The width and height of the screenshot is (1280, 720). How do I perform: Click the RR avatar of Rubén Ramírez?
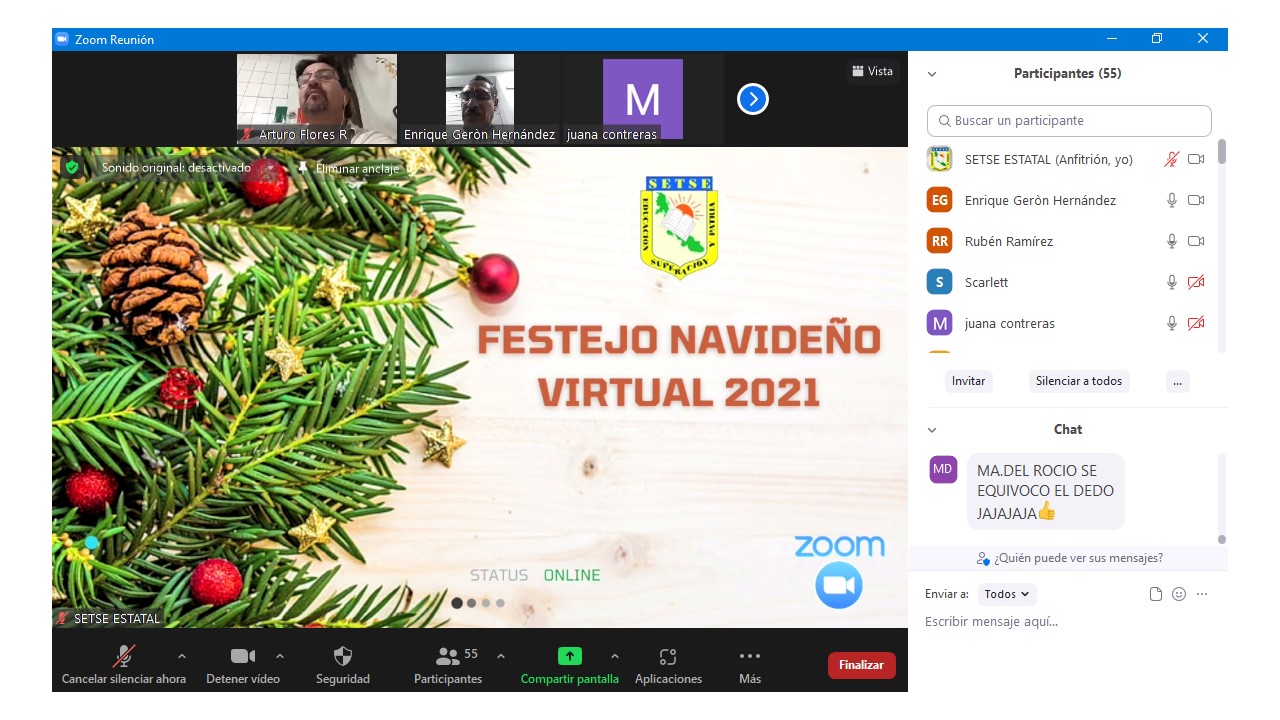[939, 241]
